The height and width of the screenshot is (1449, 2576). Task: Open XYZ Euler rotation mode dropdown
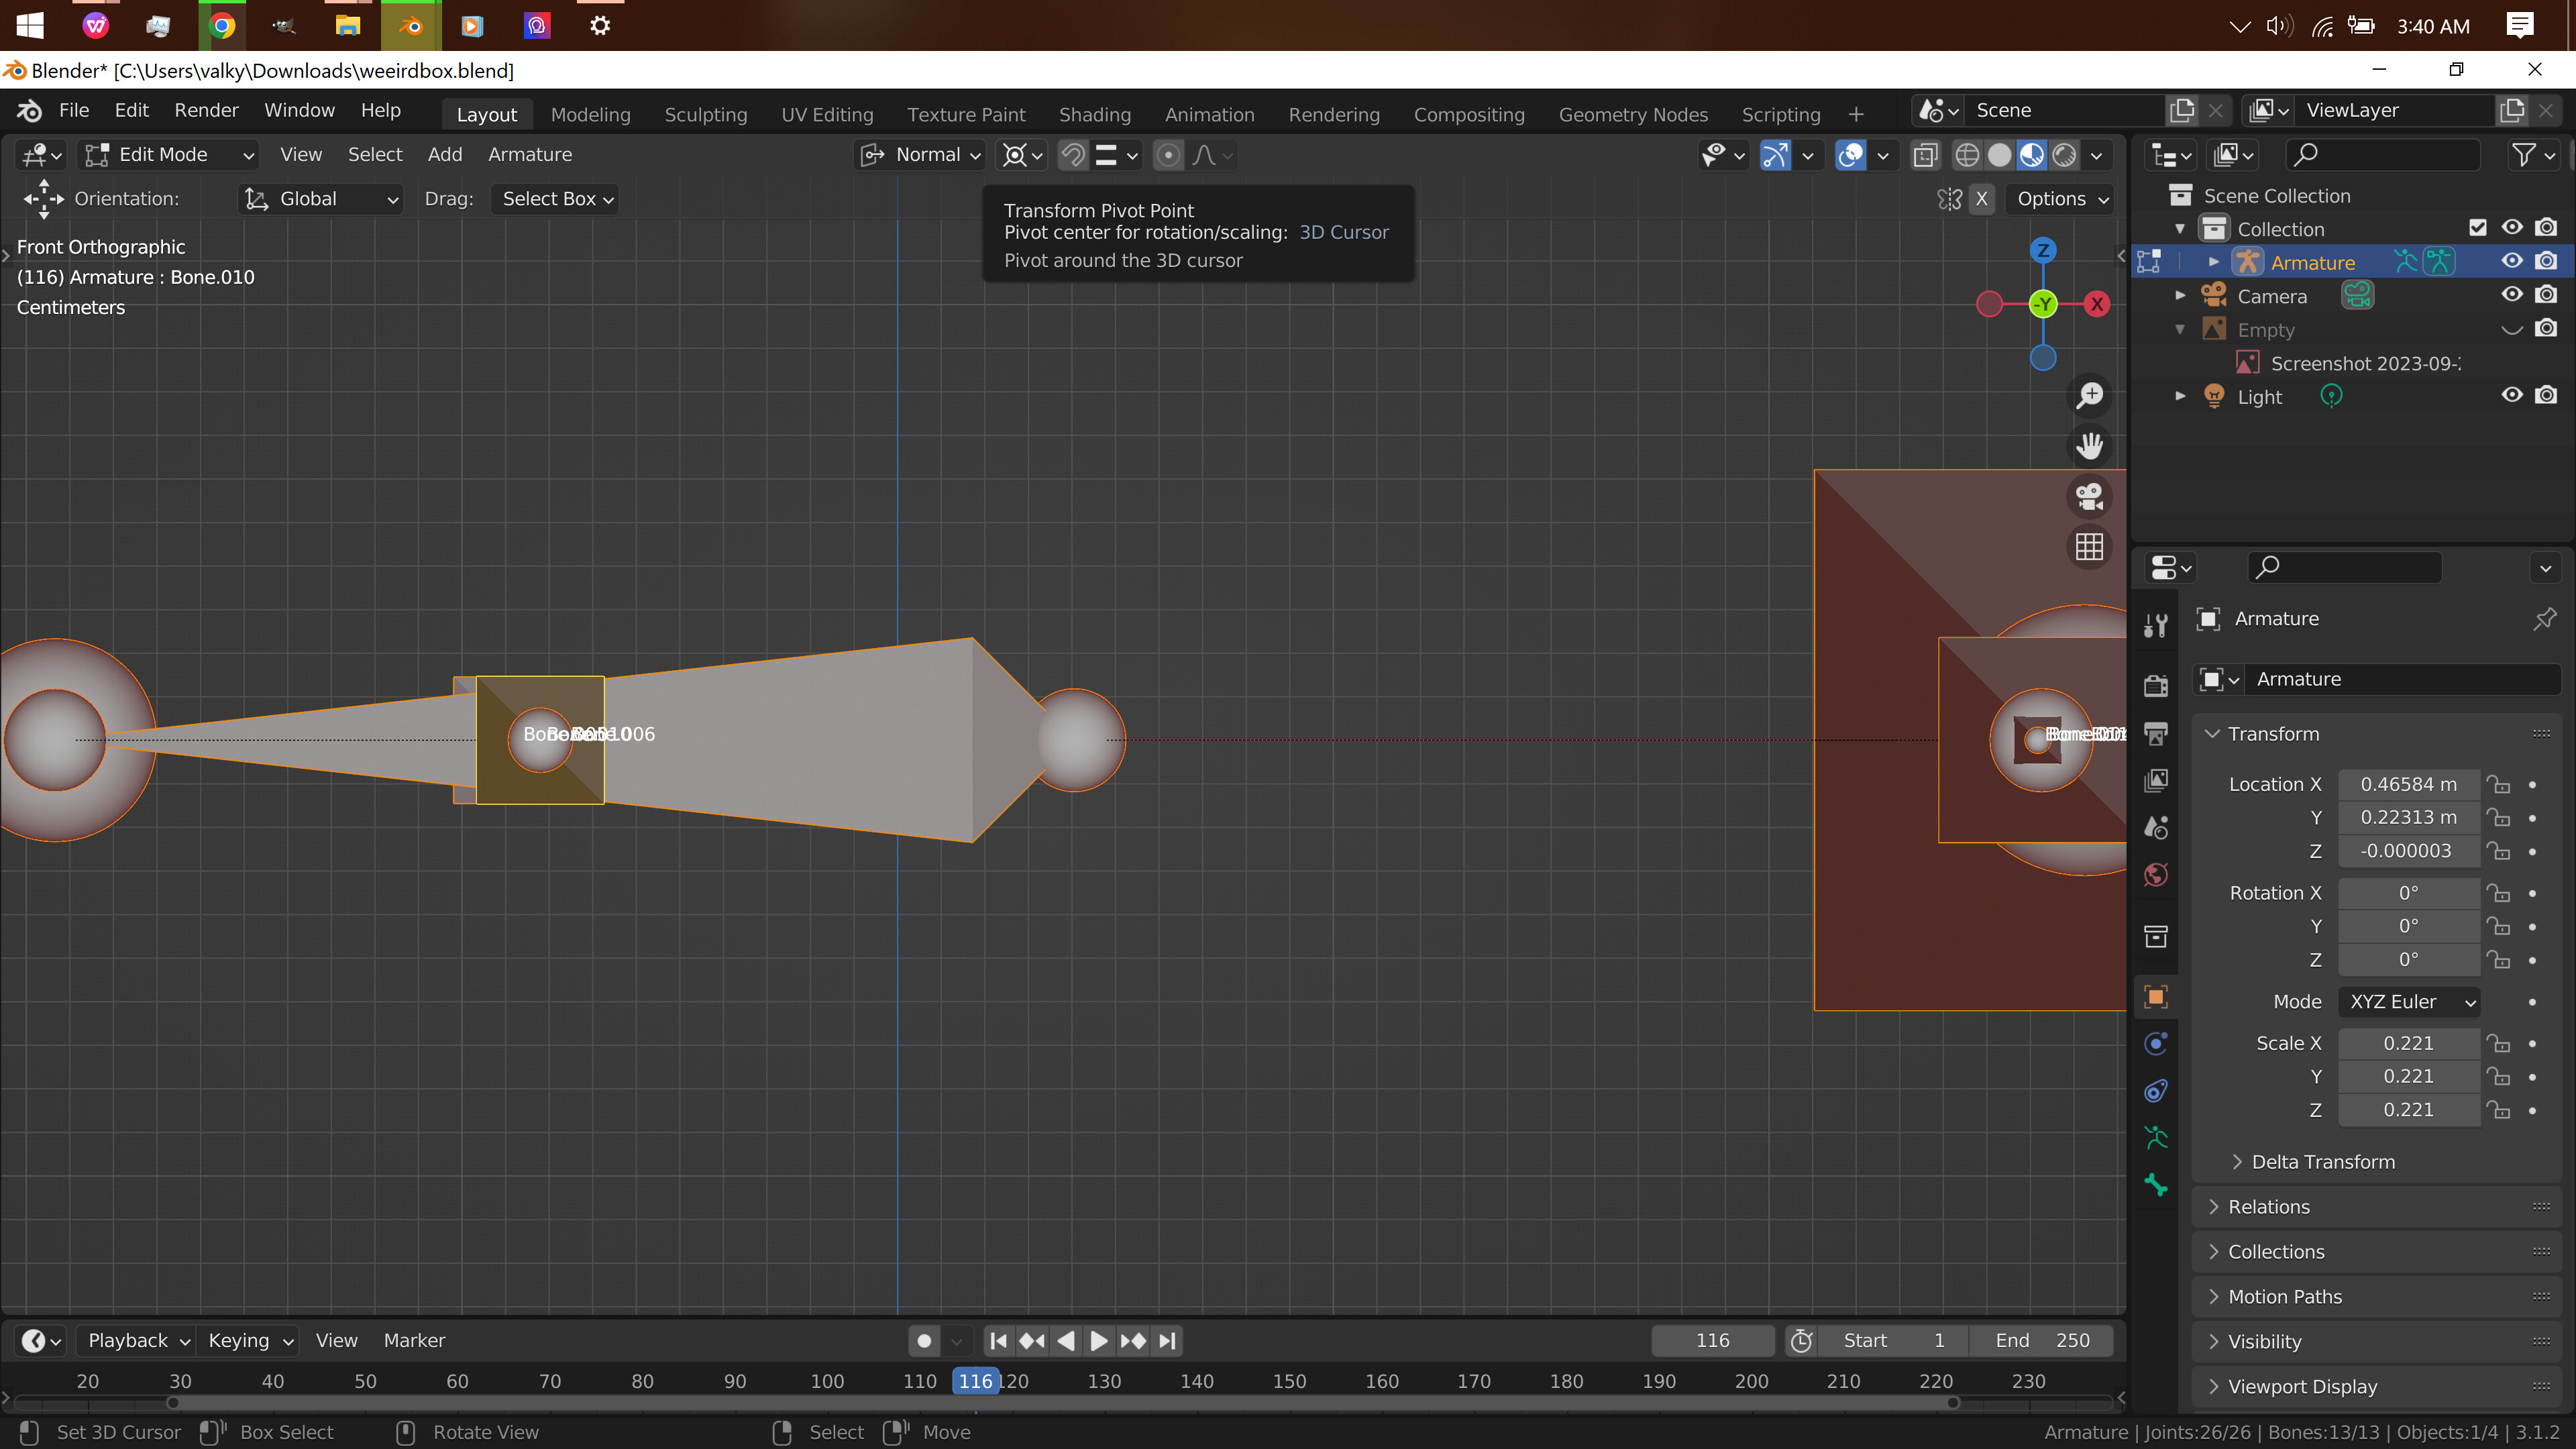pos(2410,1002)
